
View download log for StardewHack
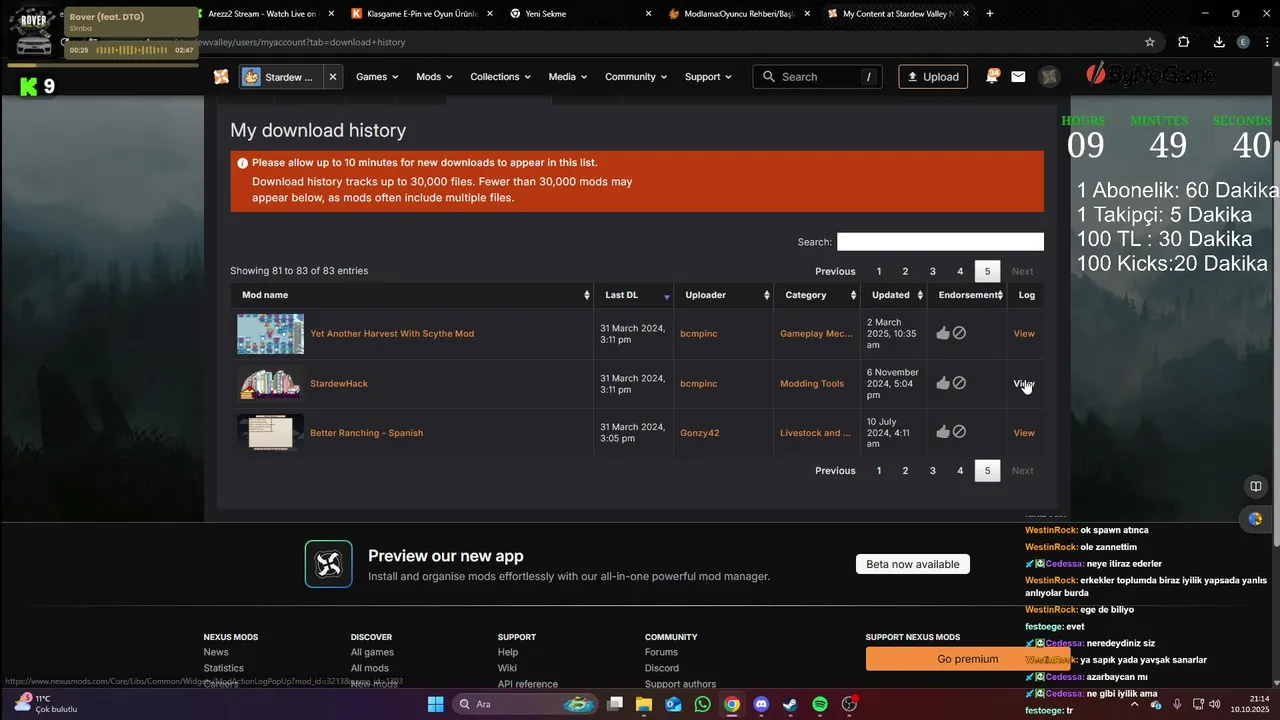[1024, 383]
